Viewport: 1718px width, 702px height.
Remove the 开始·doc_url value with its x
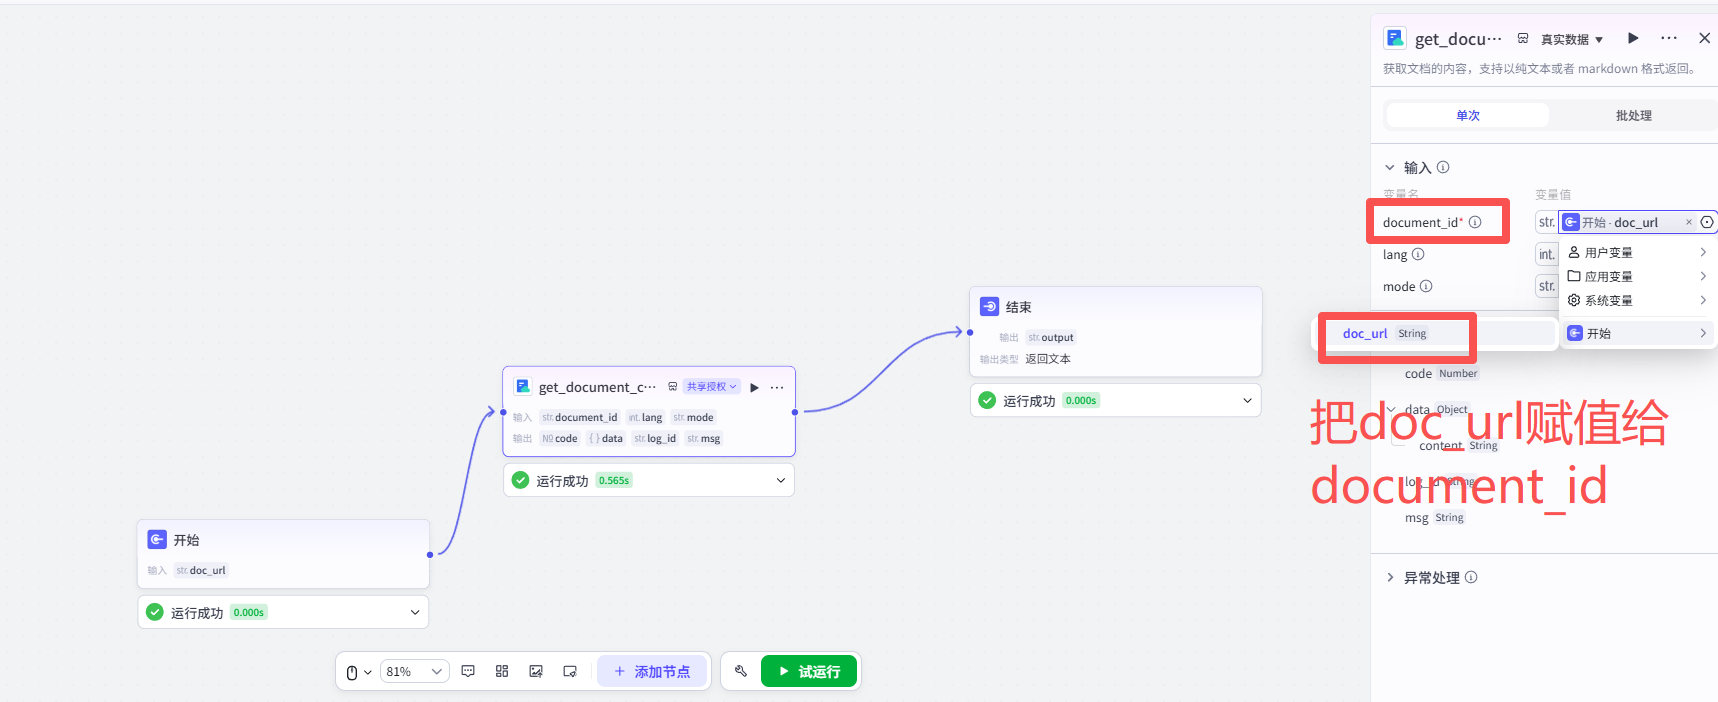click(x=1689, y=222)
